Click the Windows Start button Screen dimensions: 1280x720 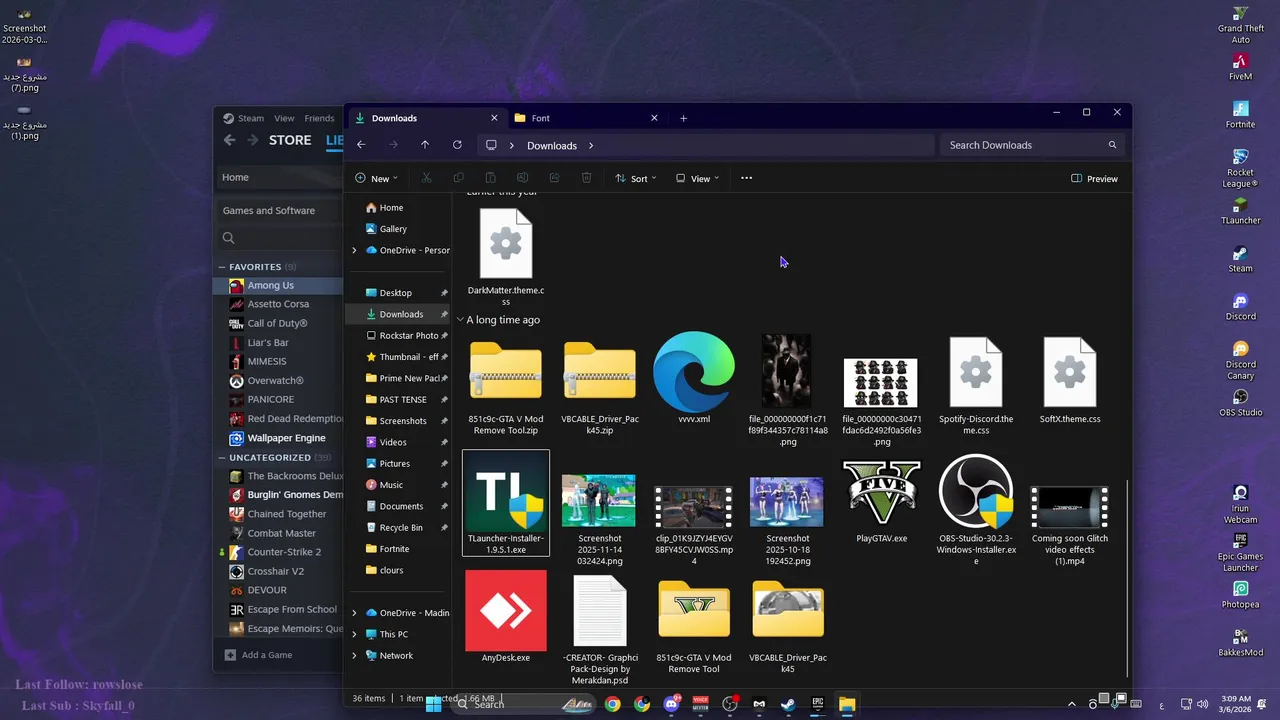point(434,704)
